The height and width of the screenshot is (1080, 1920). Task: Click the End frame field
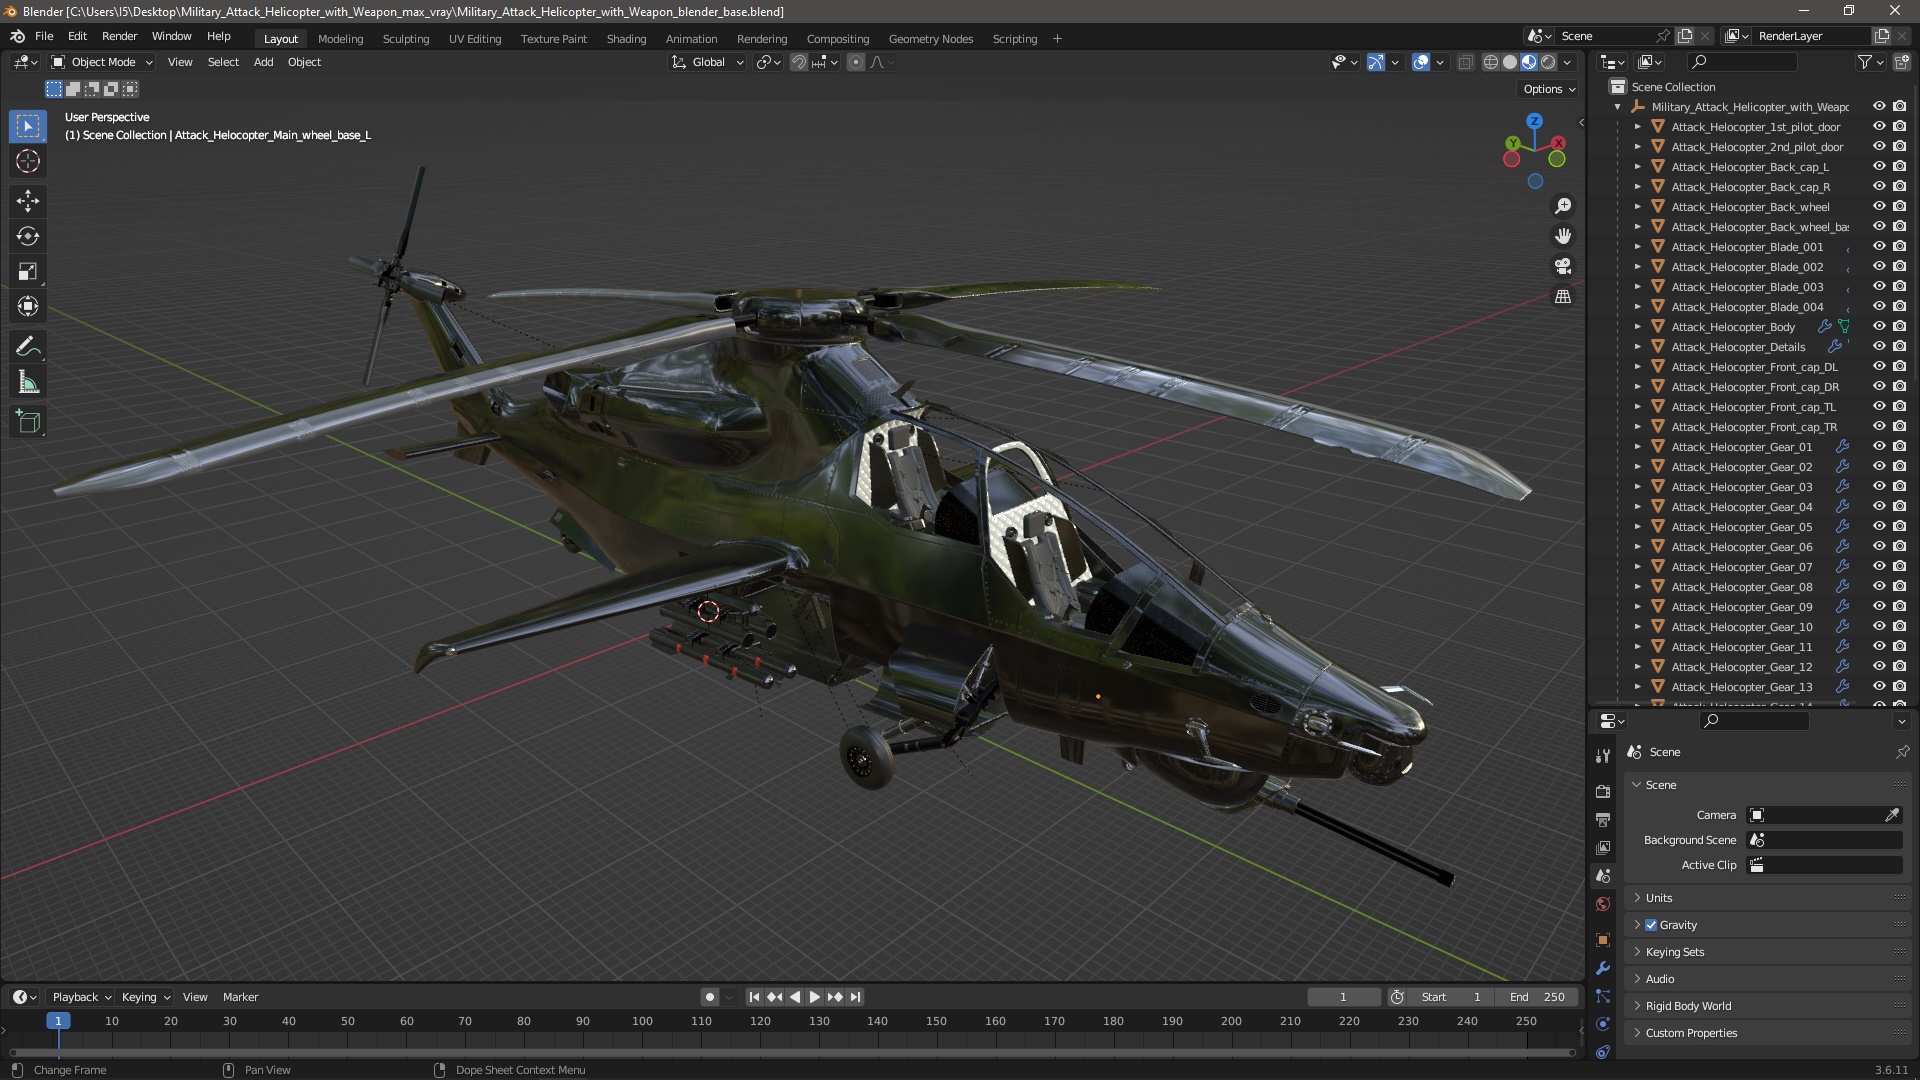[x=1538, y=997]
